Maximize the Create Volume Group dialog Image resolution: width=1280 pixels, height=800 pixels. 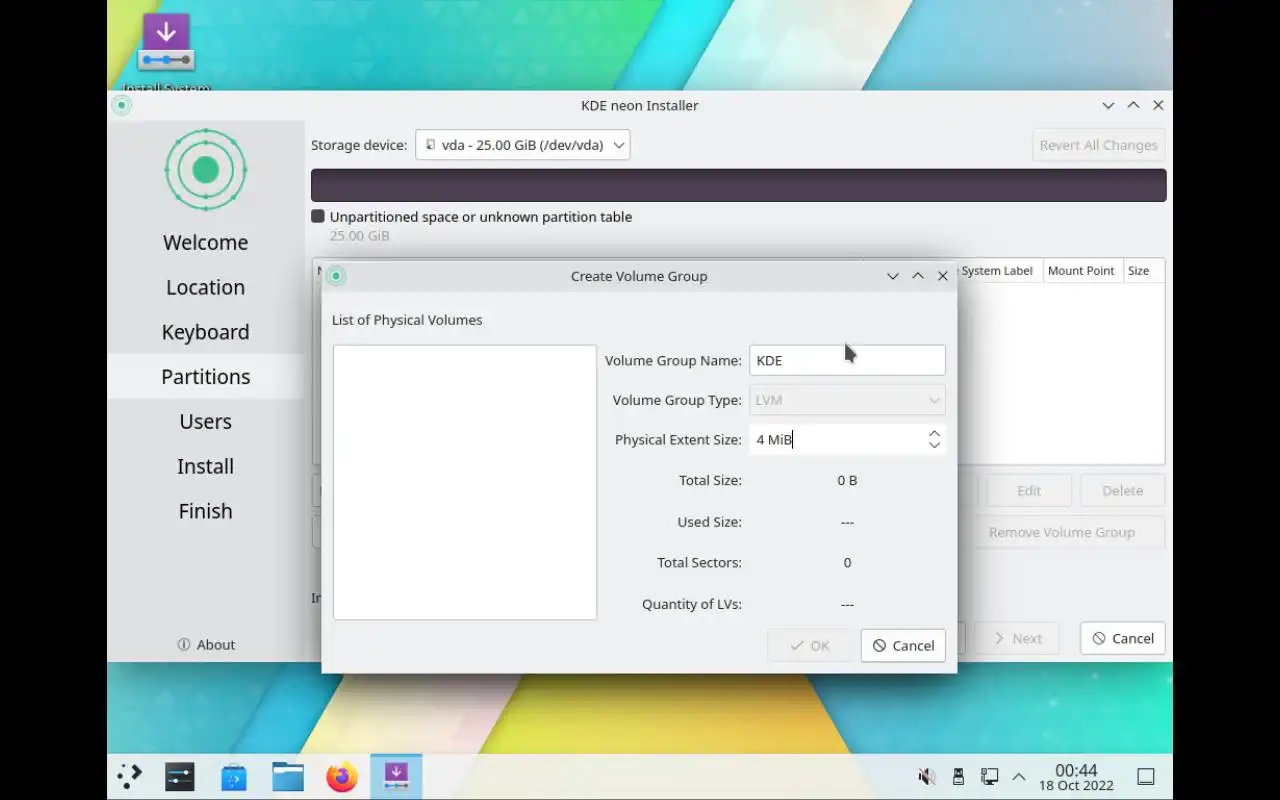coord(918,276)
